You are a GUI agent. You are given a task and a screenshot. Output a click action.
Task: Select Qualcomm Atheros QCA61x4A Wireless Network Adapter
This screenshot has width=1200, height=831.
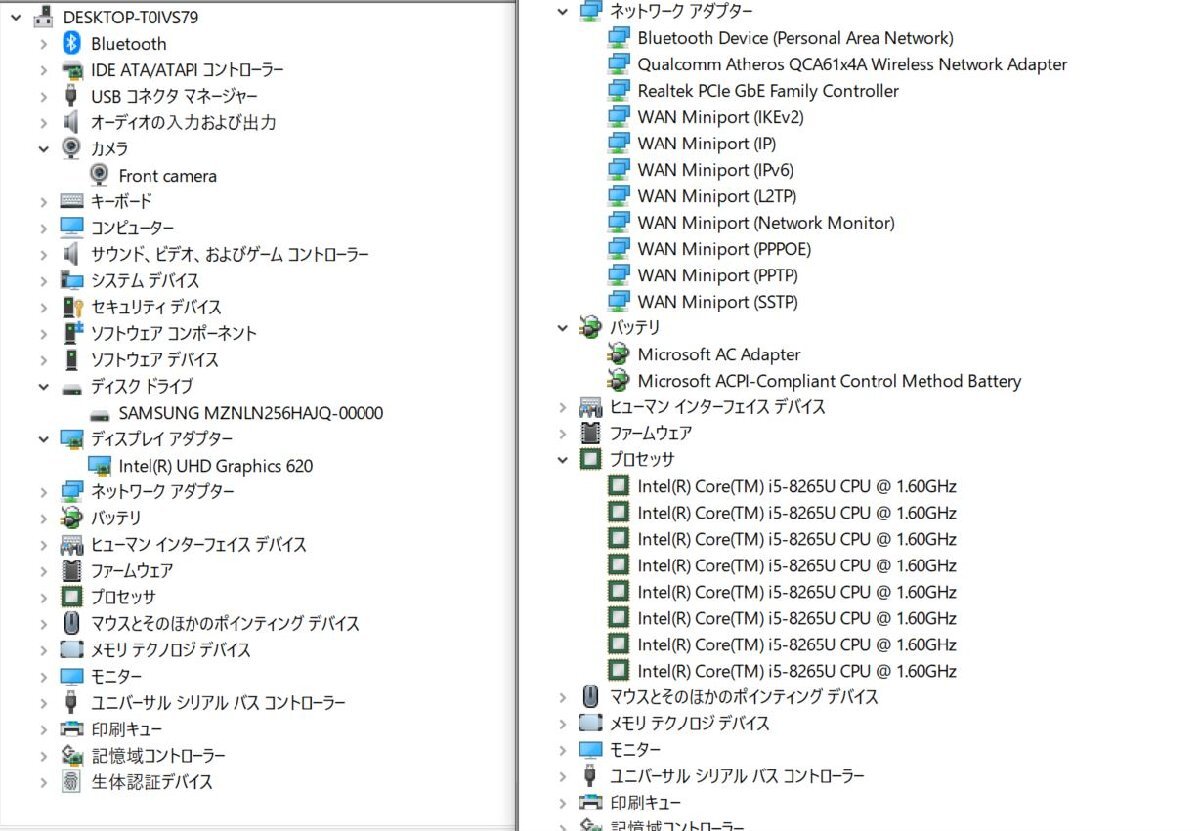tap(852, 64)
